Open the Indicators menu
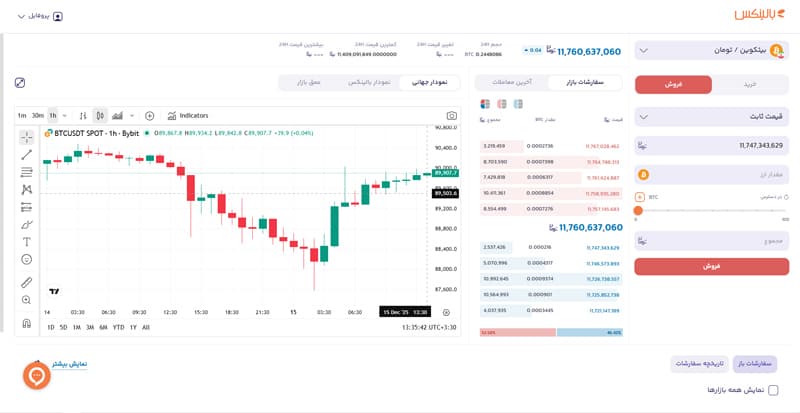The height and width of the screenshot is (413, 800). [x=188, y=116]
